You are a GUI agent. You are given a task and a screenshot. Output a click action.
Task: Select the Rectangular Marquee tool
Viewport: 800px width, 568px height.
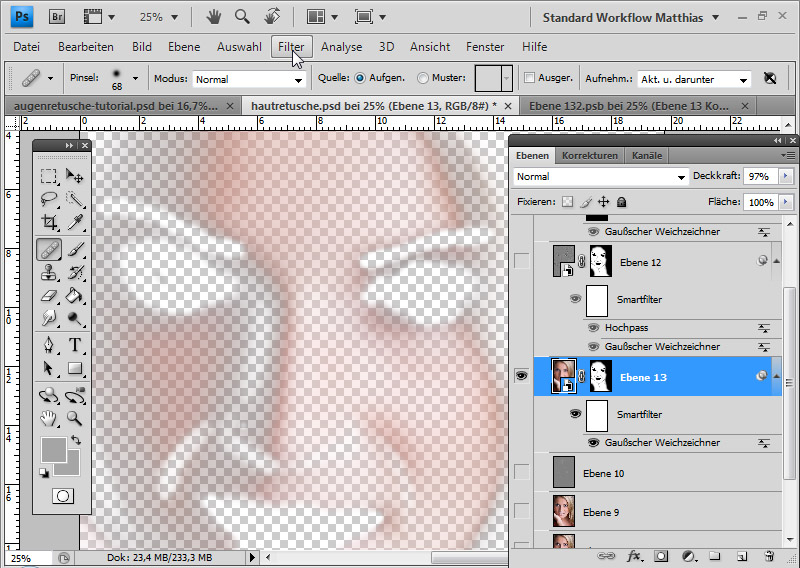click(49, 176)
